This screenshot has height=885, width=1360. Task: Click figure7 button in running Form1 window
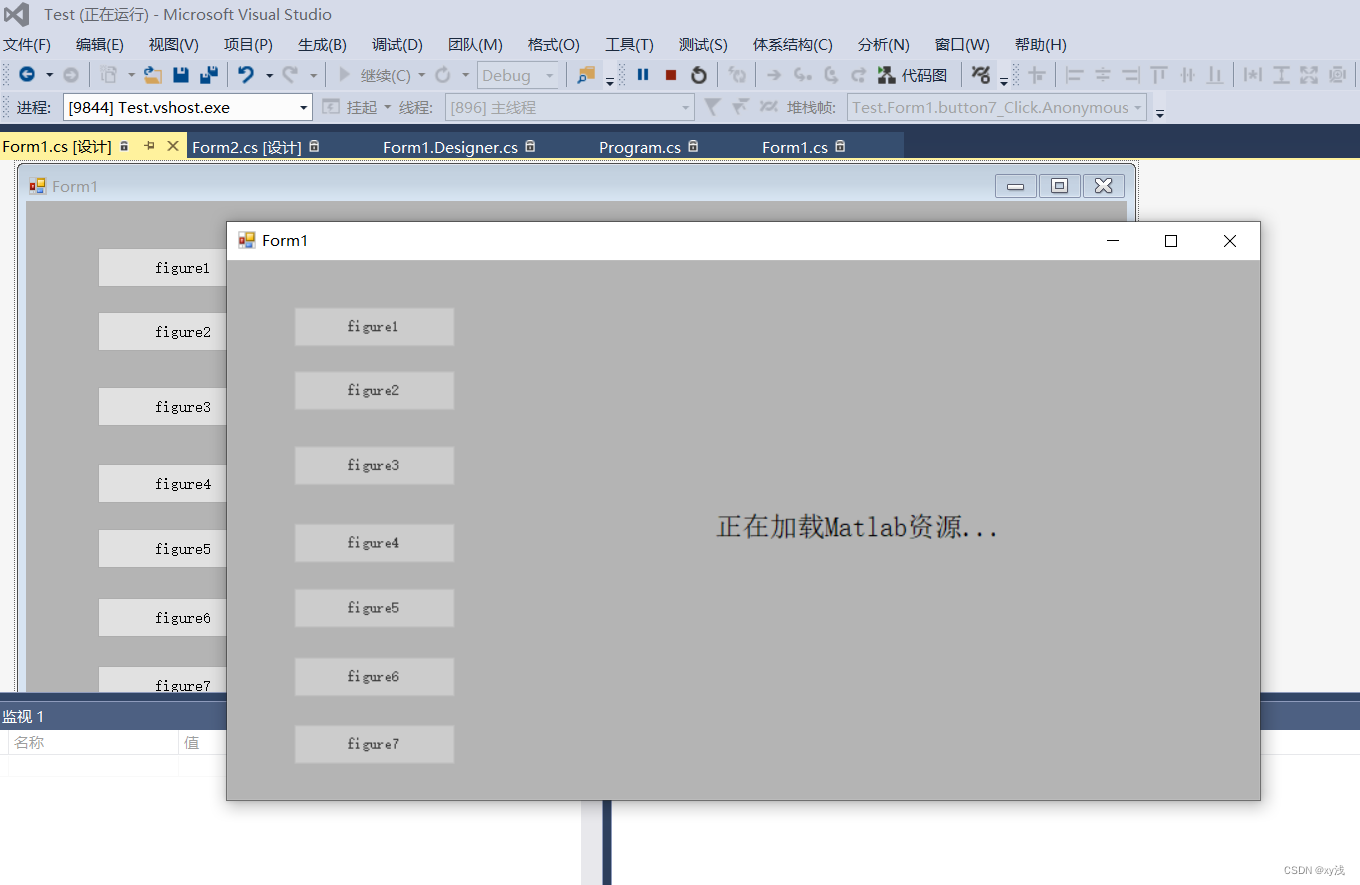(374, 744)
